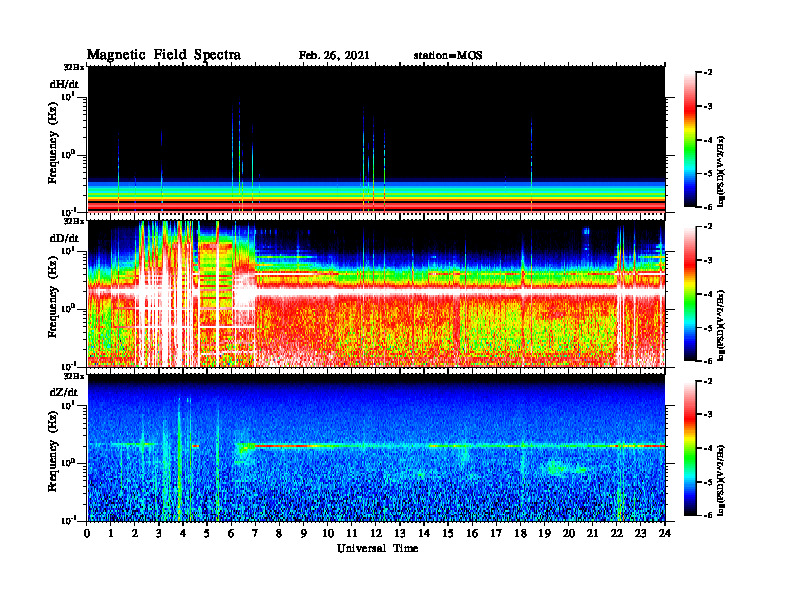Click hour "2" on the time axis
This screenshot has width=792, height=612.
(x=135, y=534)
